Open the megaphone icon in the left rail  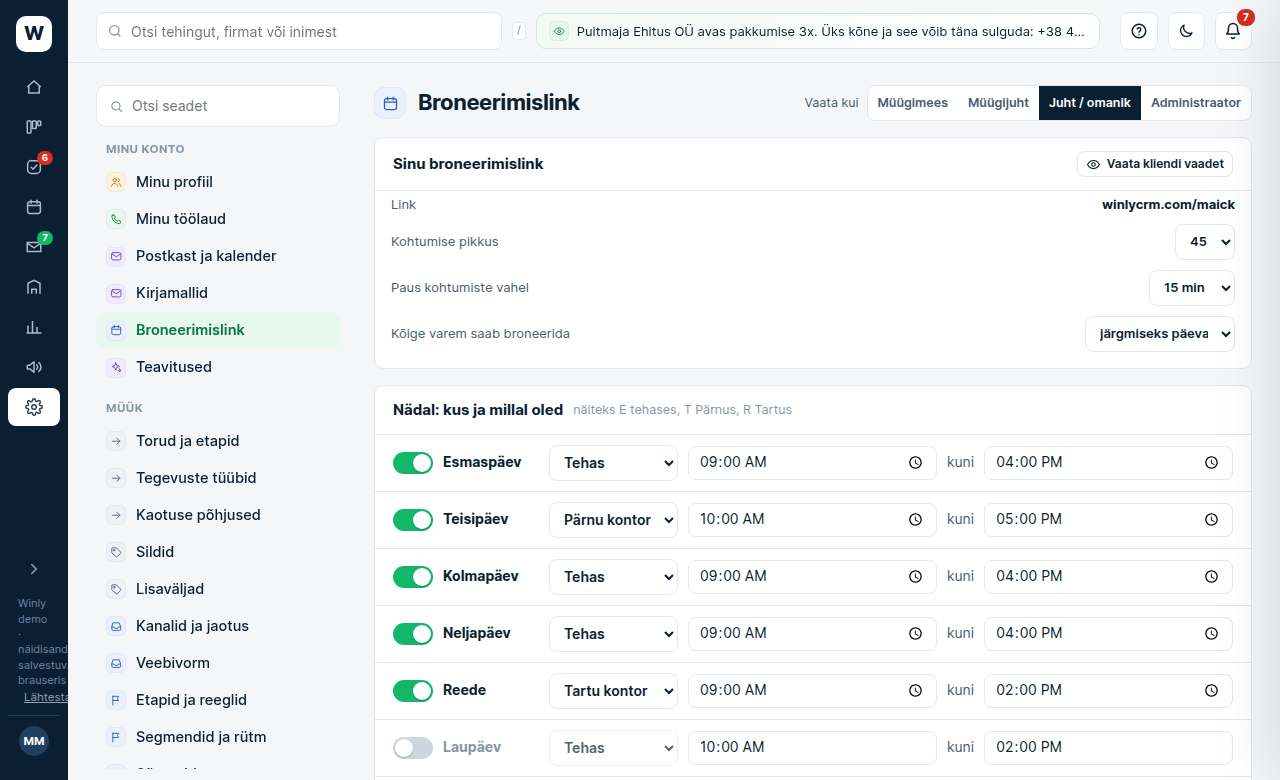pyautogui.click(x=34, y=367)
